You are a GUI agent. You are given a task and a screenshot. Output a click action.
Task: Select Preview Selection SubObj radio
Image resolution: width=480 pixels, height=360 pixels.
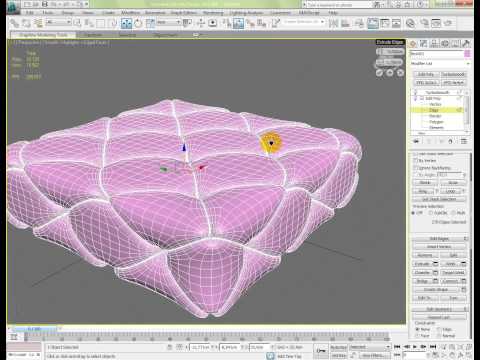(x=431, y=213)
